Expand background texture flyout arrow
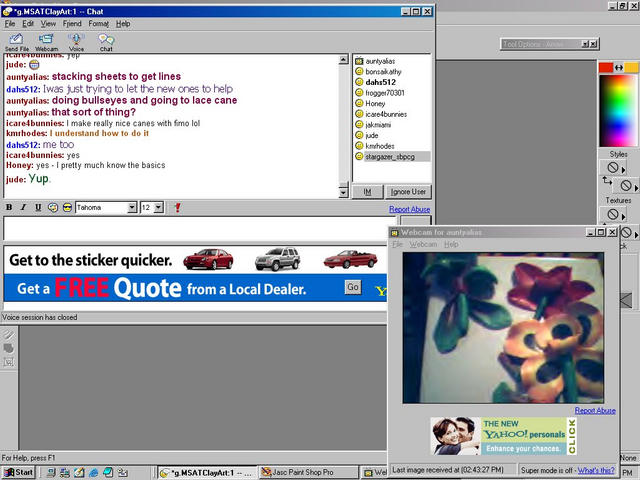Screen dimensions: 640x480 636,235
